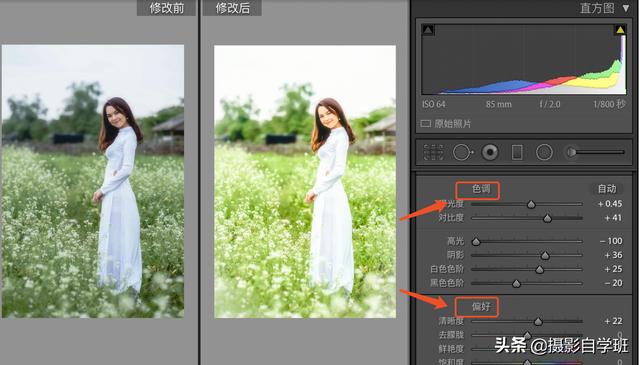
Task: Click the 高光 slider label
Action: (455, 241)
